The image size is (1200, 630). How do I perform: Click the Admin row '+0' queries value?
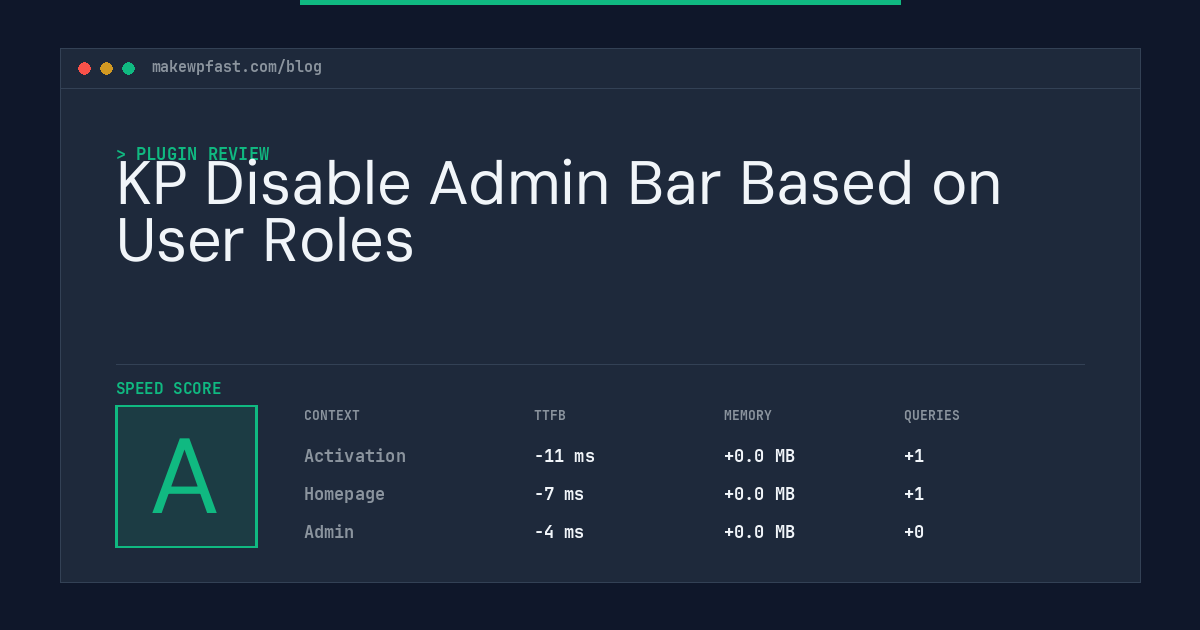click(914, 532)
